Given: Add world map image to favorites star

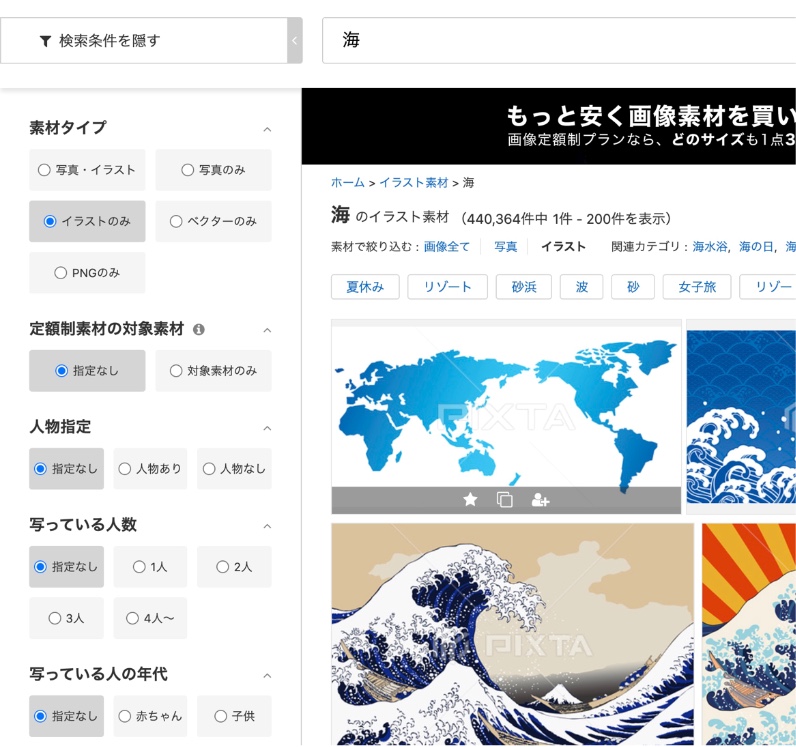Looking at the screenshot, I should (x=470, y=500).
